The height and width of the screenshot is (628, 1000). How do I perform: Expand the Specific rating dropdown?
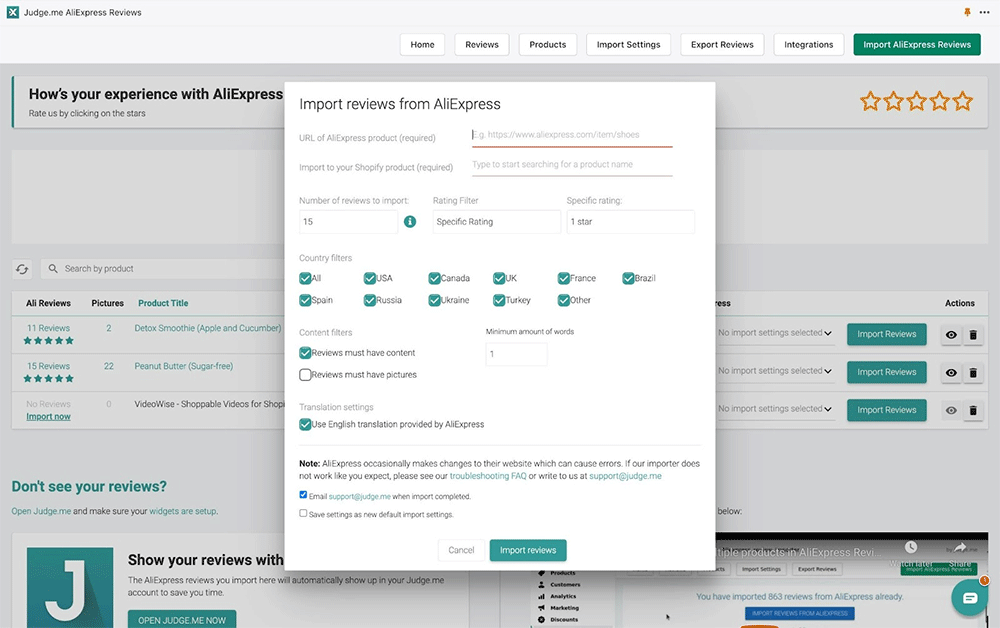[x=630, y=222]
